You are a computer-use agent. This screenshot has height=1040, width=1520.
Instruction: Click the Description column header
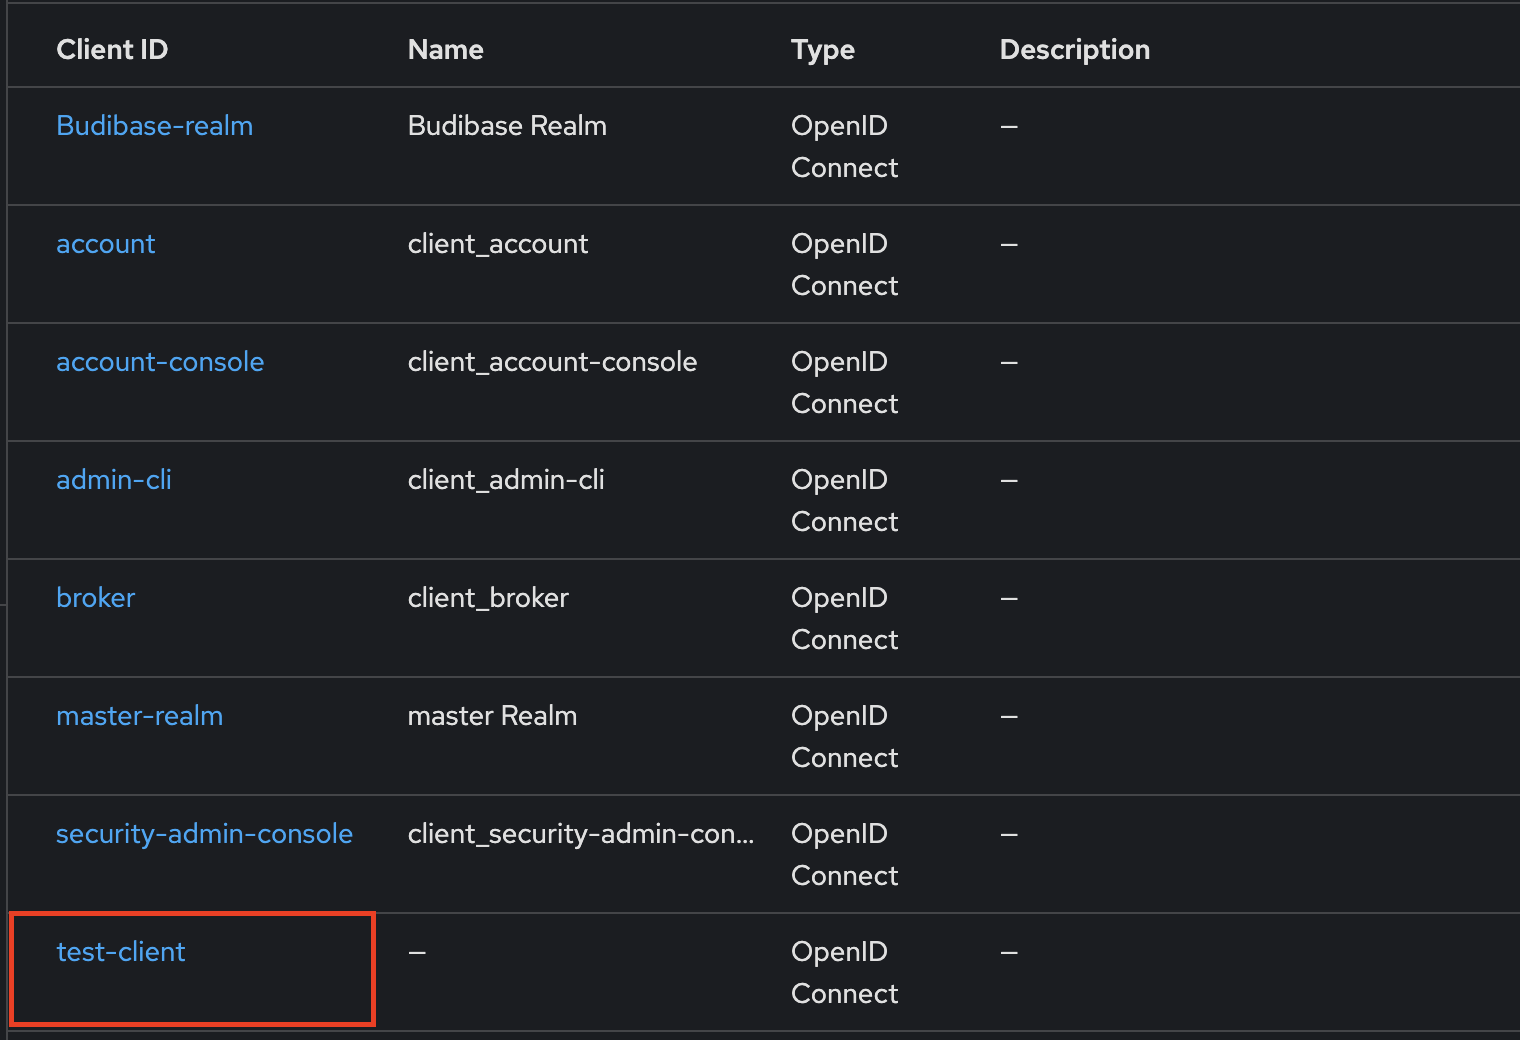(1075, 50)
